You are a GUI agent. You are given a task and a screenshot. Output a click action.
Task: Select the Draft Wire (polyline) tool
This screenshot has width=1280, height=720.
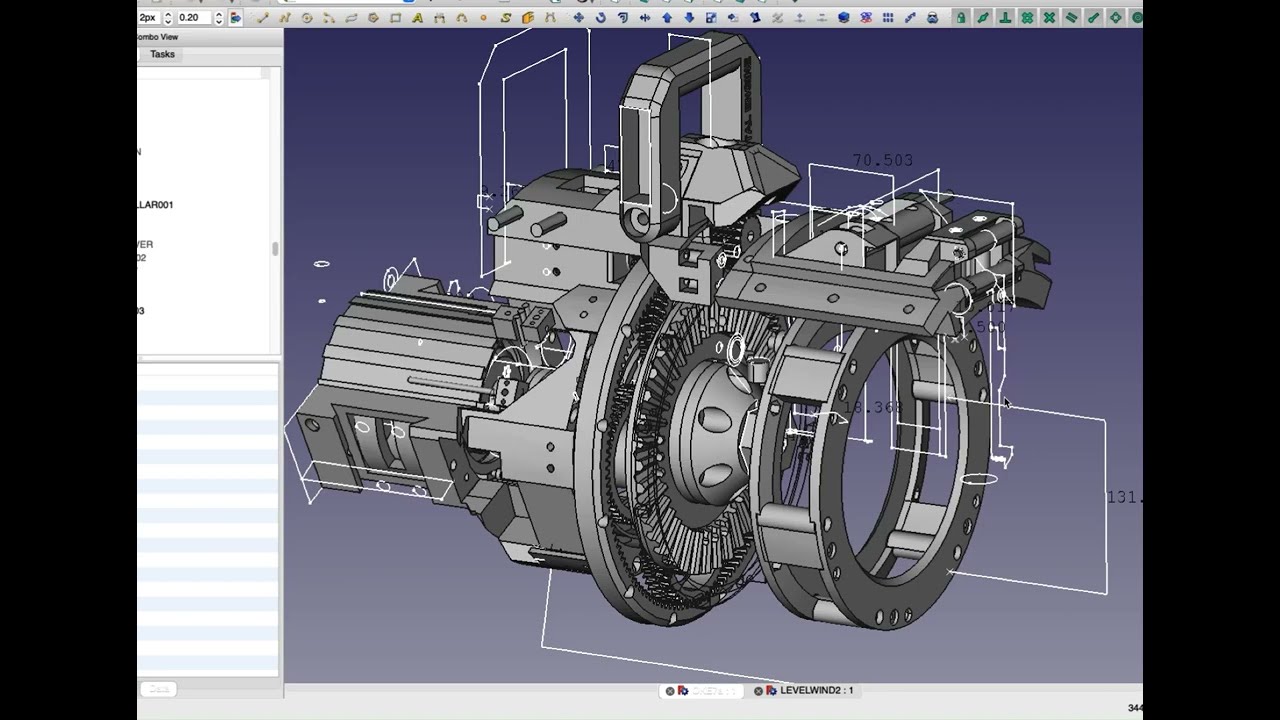tap(285, 18)
